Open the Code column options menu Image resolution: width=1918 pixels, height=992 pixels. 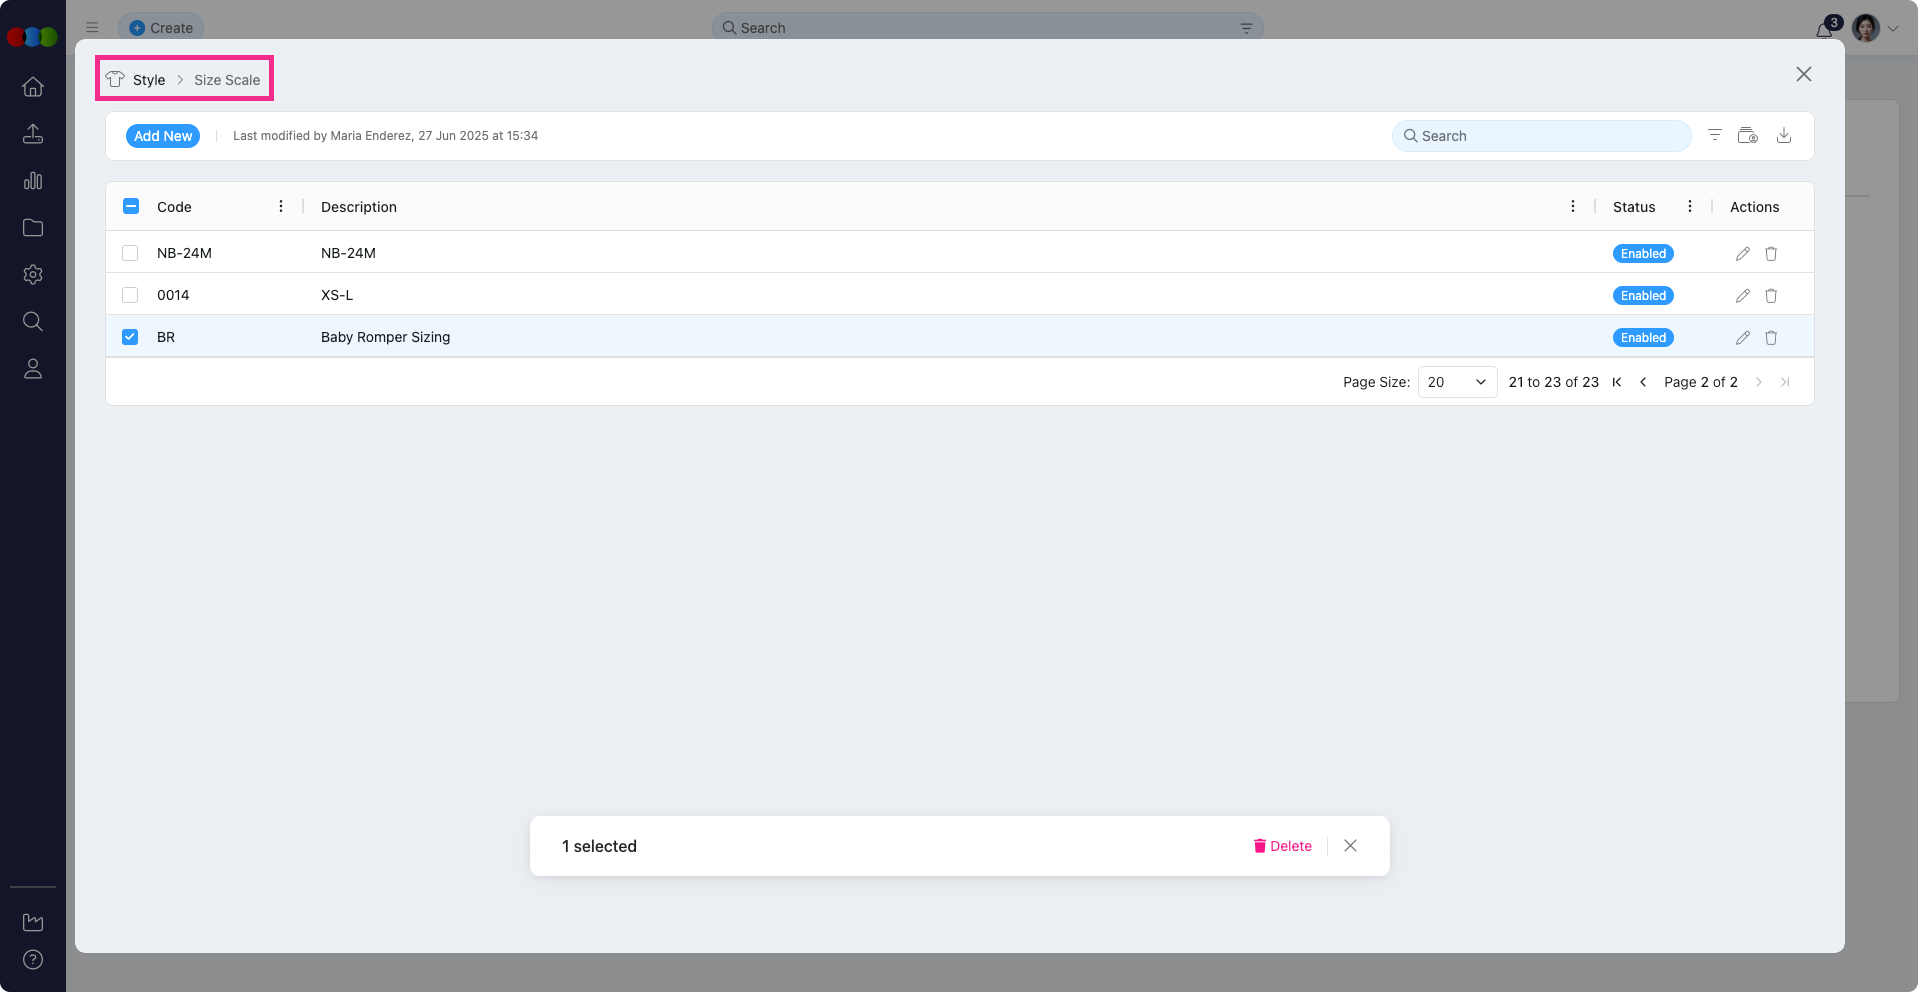tap(281, 207)
